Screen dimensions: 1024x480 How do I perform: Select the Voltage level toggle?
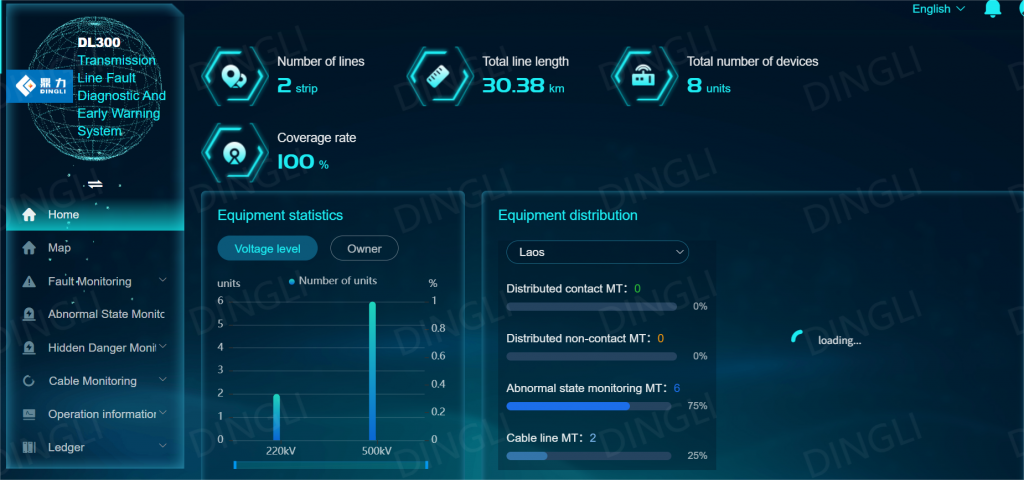point(267,248)
